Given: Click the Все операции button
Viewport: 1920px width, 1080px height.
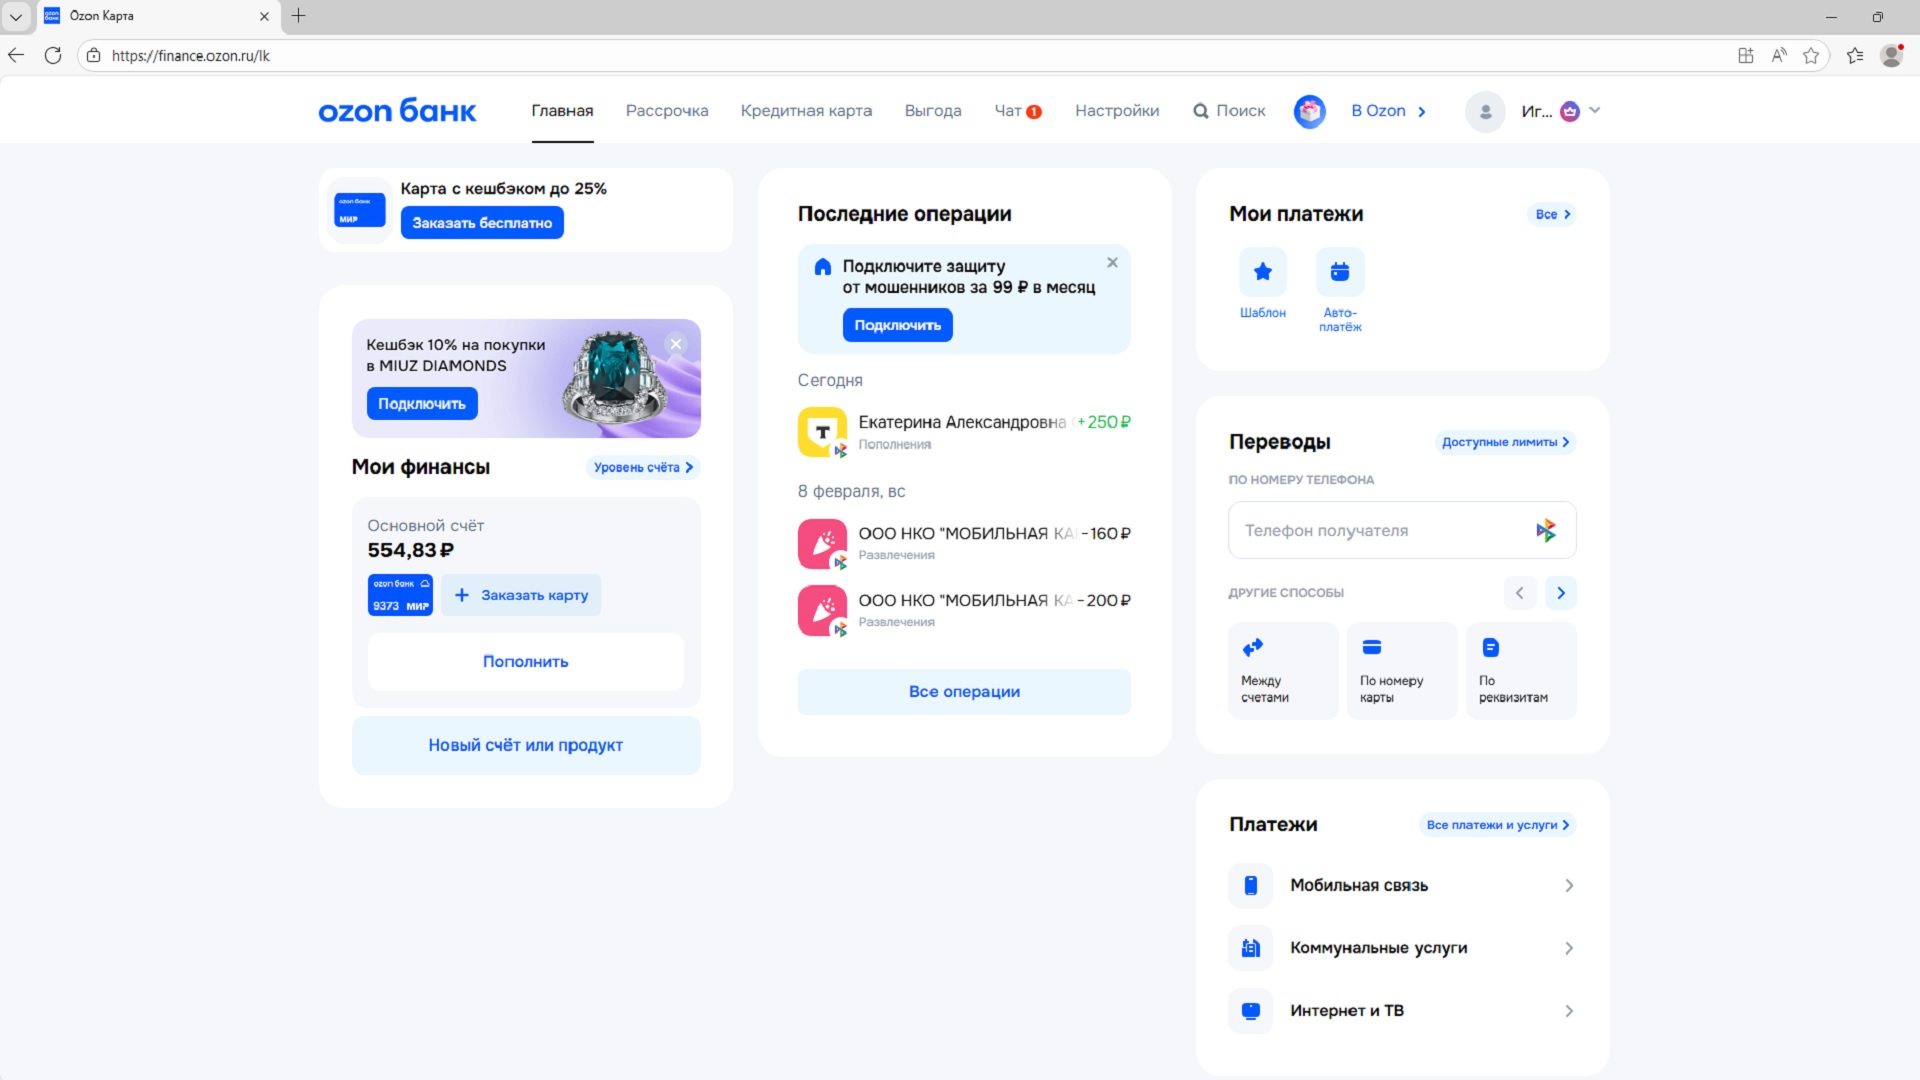Looking at the screenshot, I should (963, 692).
